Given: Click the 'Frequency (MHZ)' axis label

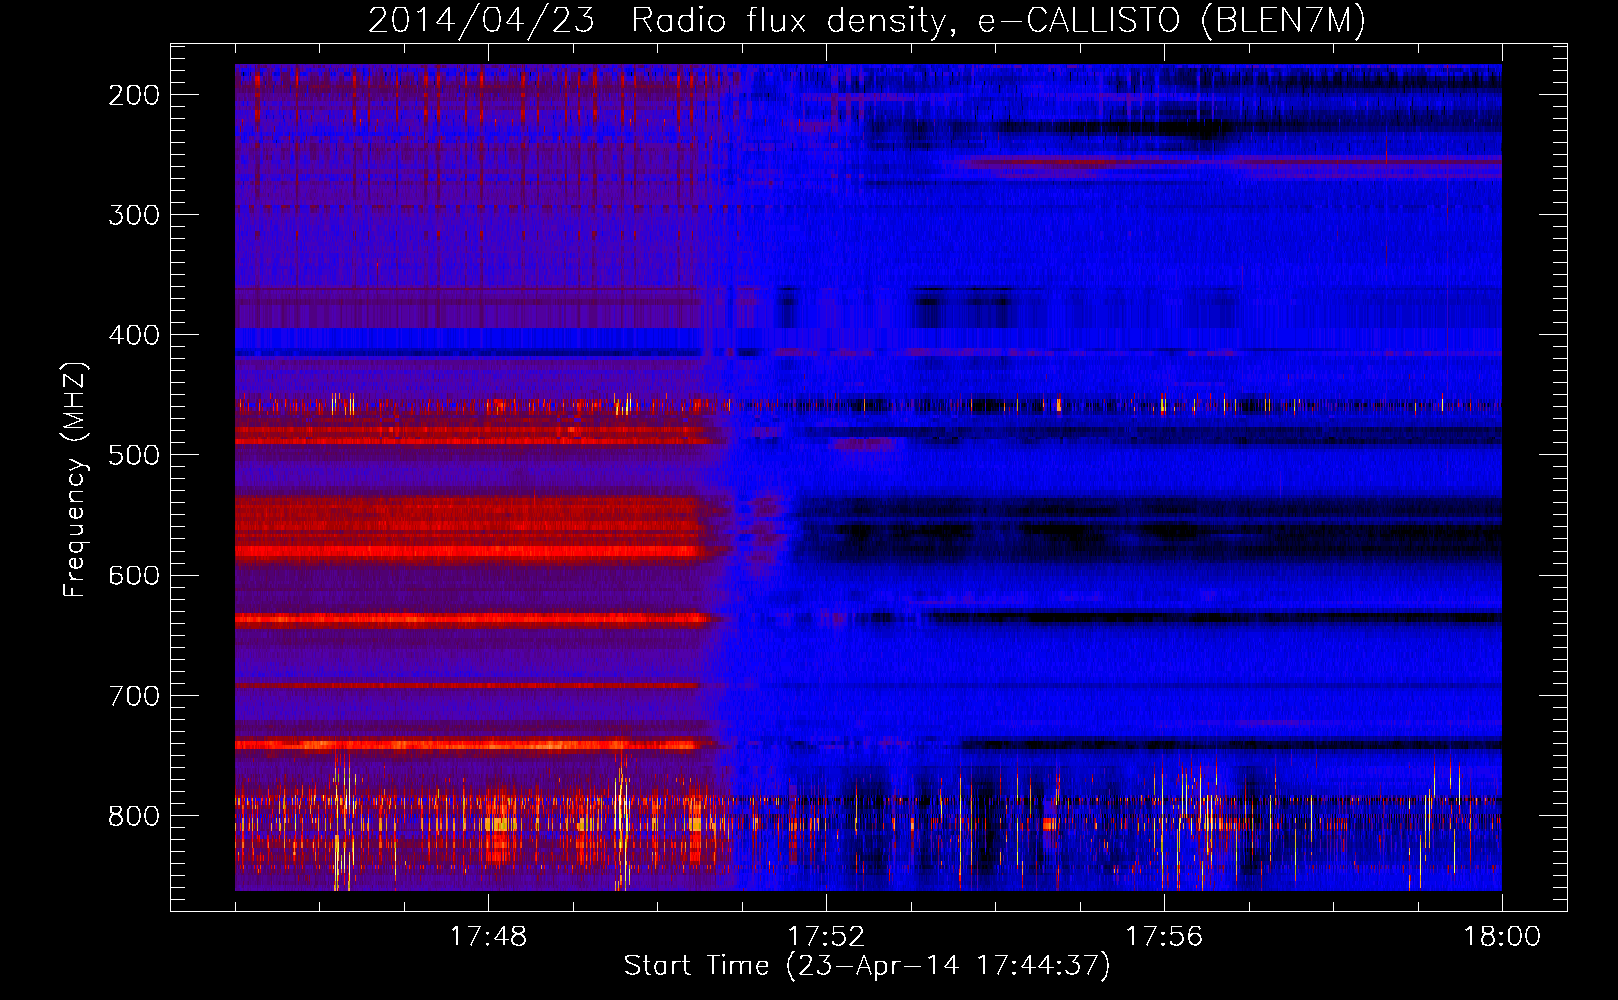Looking at the screenshot, I should [x=75, y=479].
